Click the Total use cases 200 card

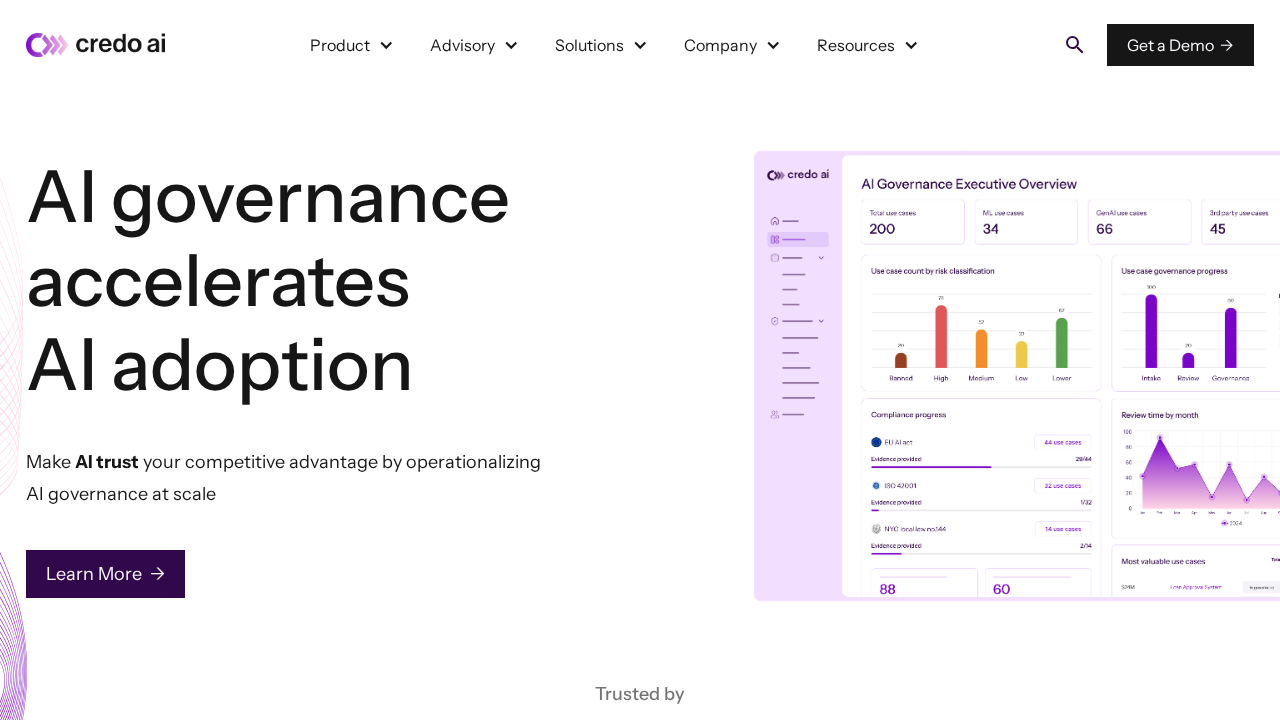pos(913,221)
